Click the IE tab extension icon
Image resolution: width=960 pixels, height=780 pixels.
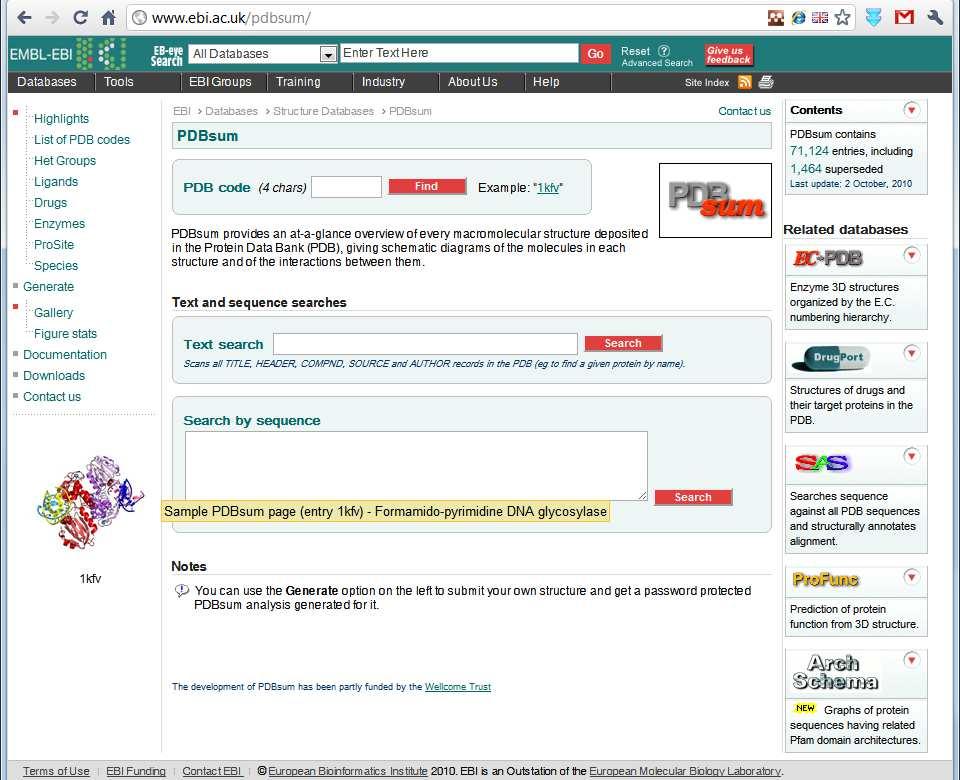[x=798, y=18]
